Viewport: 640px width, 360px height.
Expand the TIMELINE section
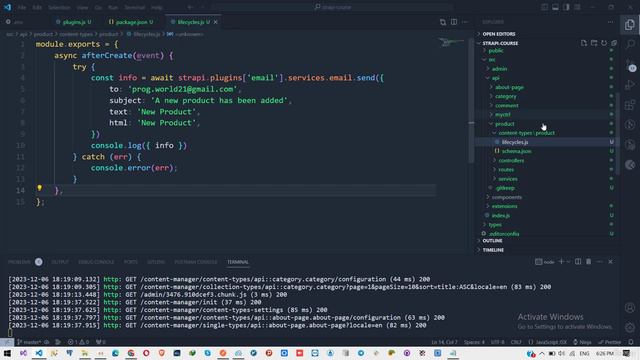coord(493,250)
